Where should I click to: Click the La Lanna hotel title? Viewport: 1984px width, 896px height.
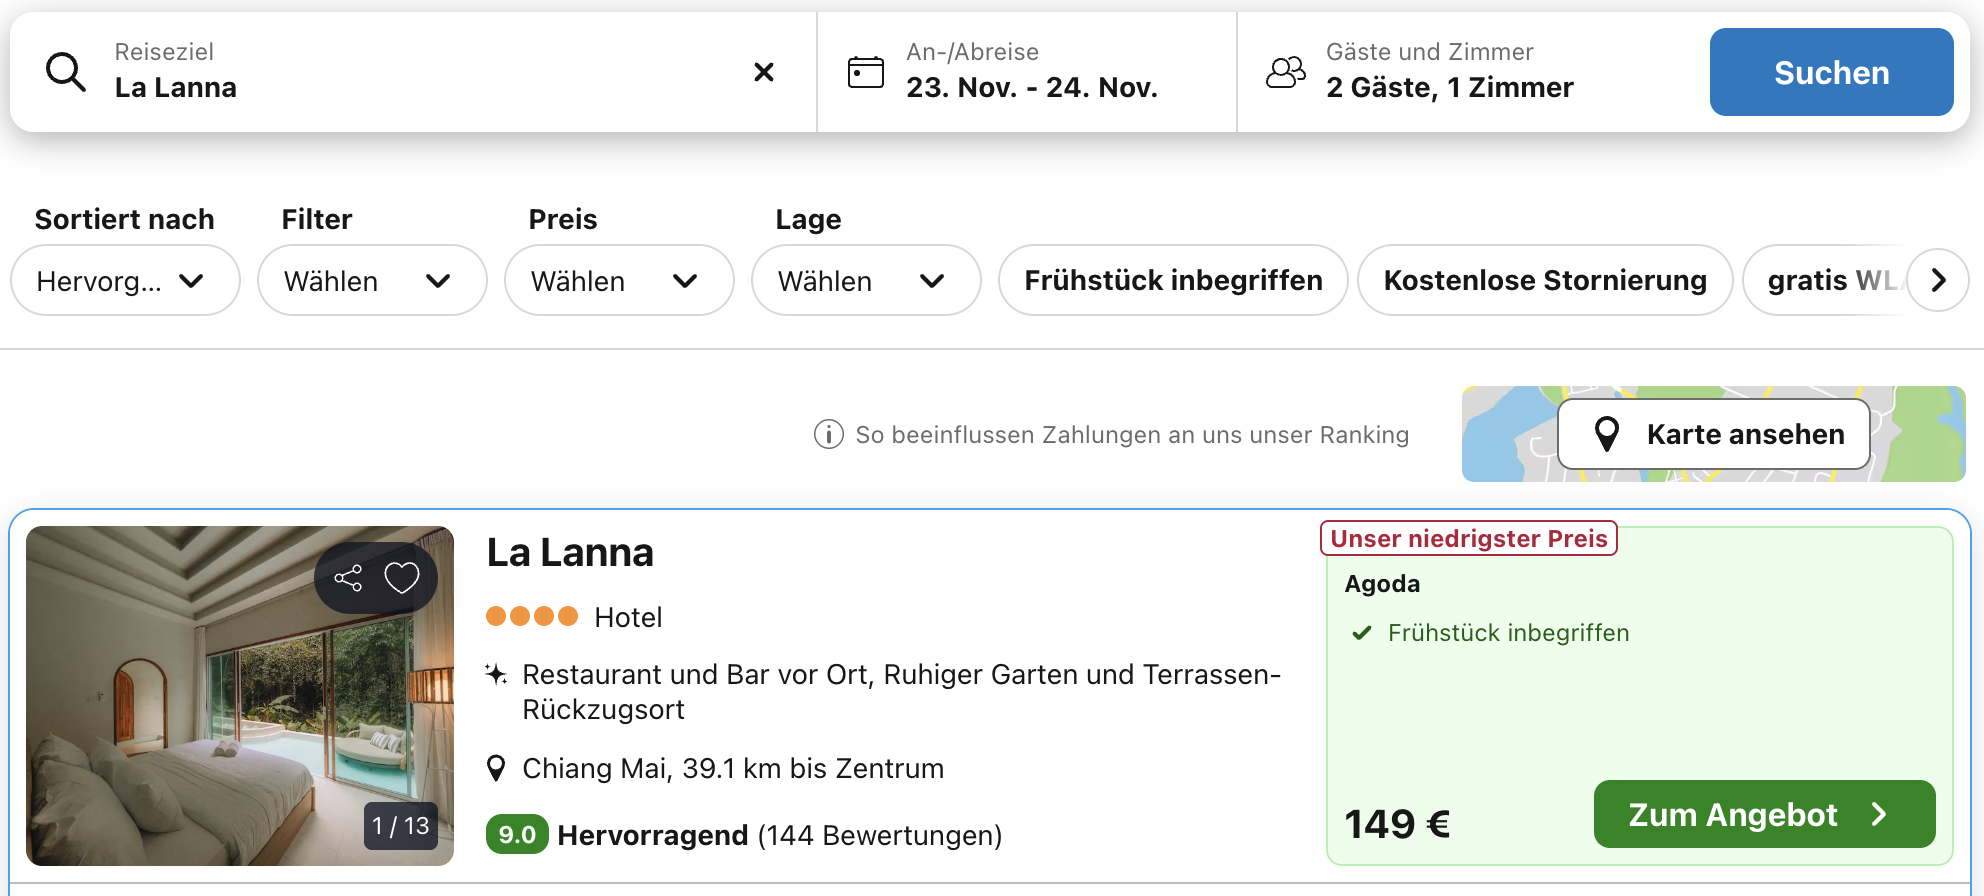click(x=570, y=553)
